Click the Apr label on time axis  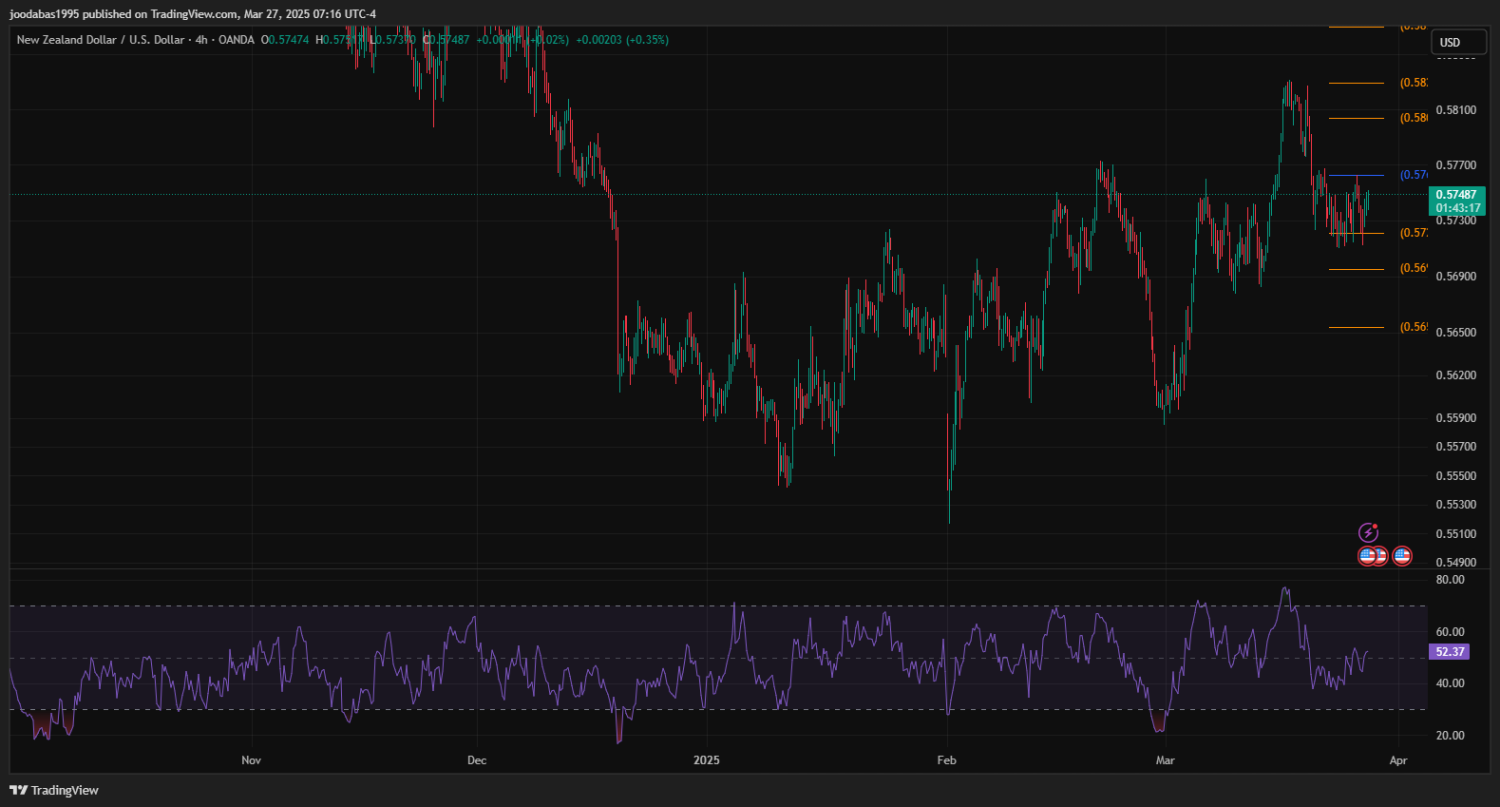click(x=1398, y=761)
